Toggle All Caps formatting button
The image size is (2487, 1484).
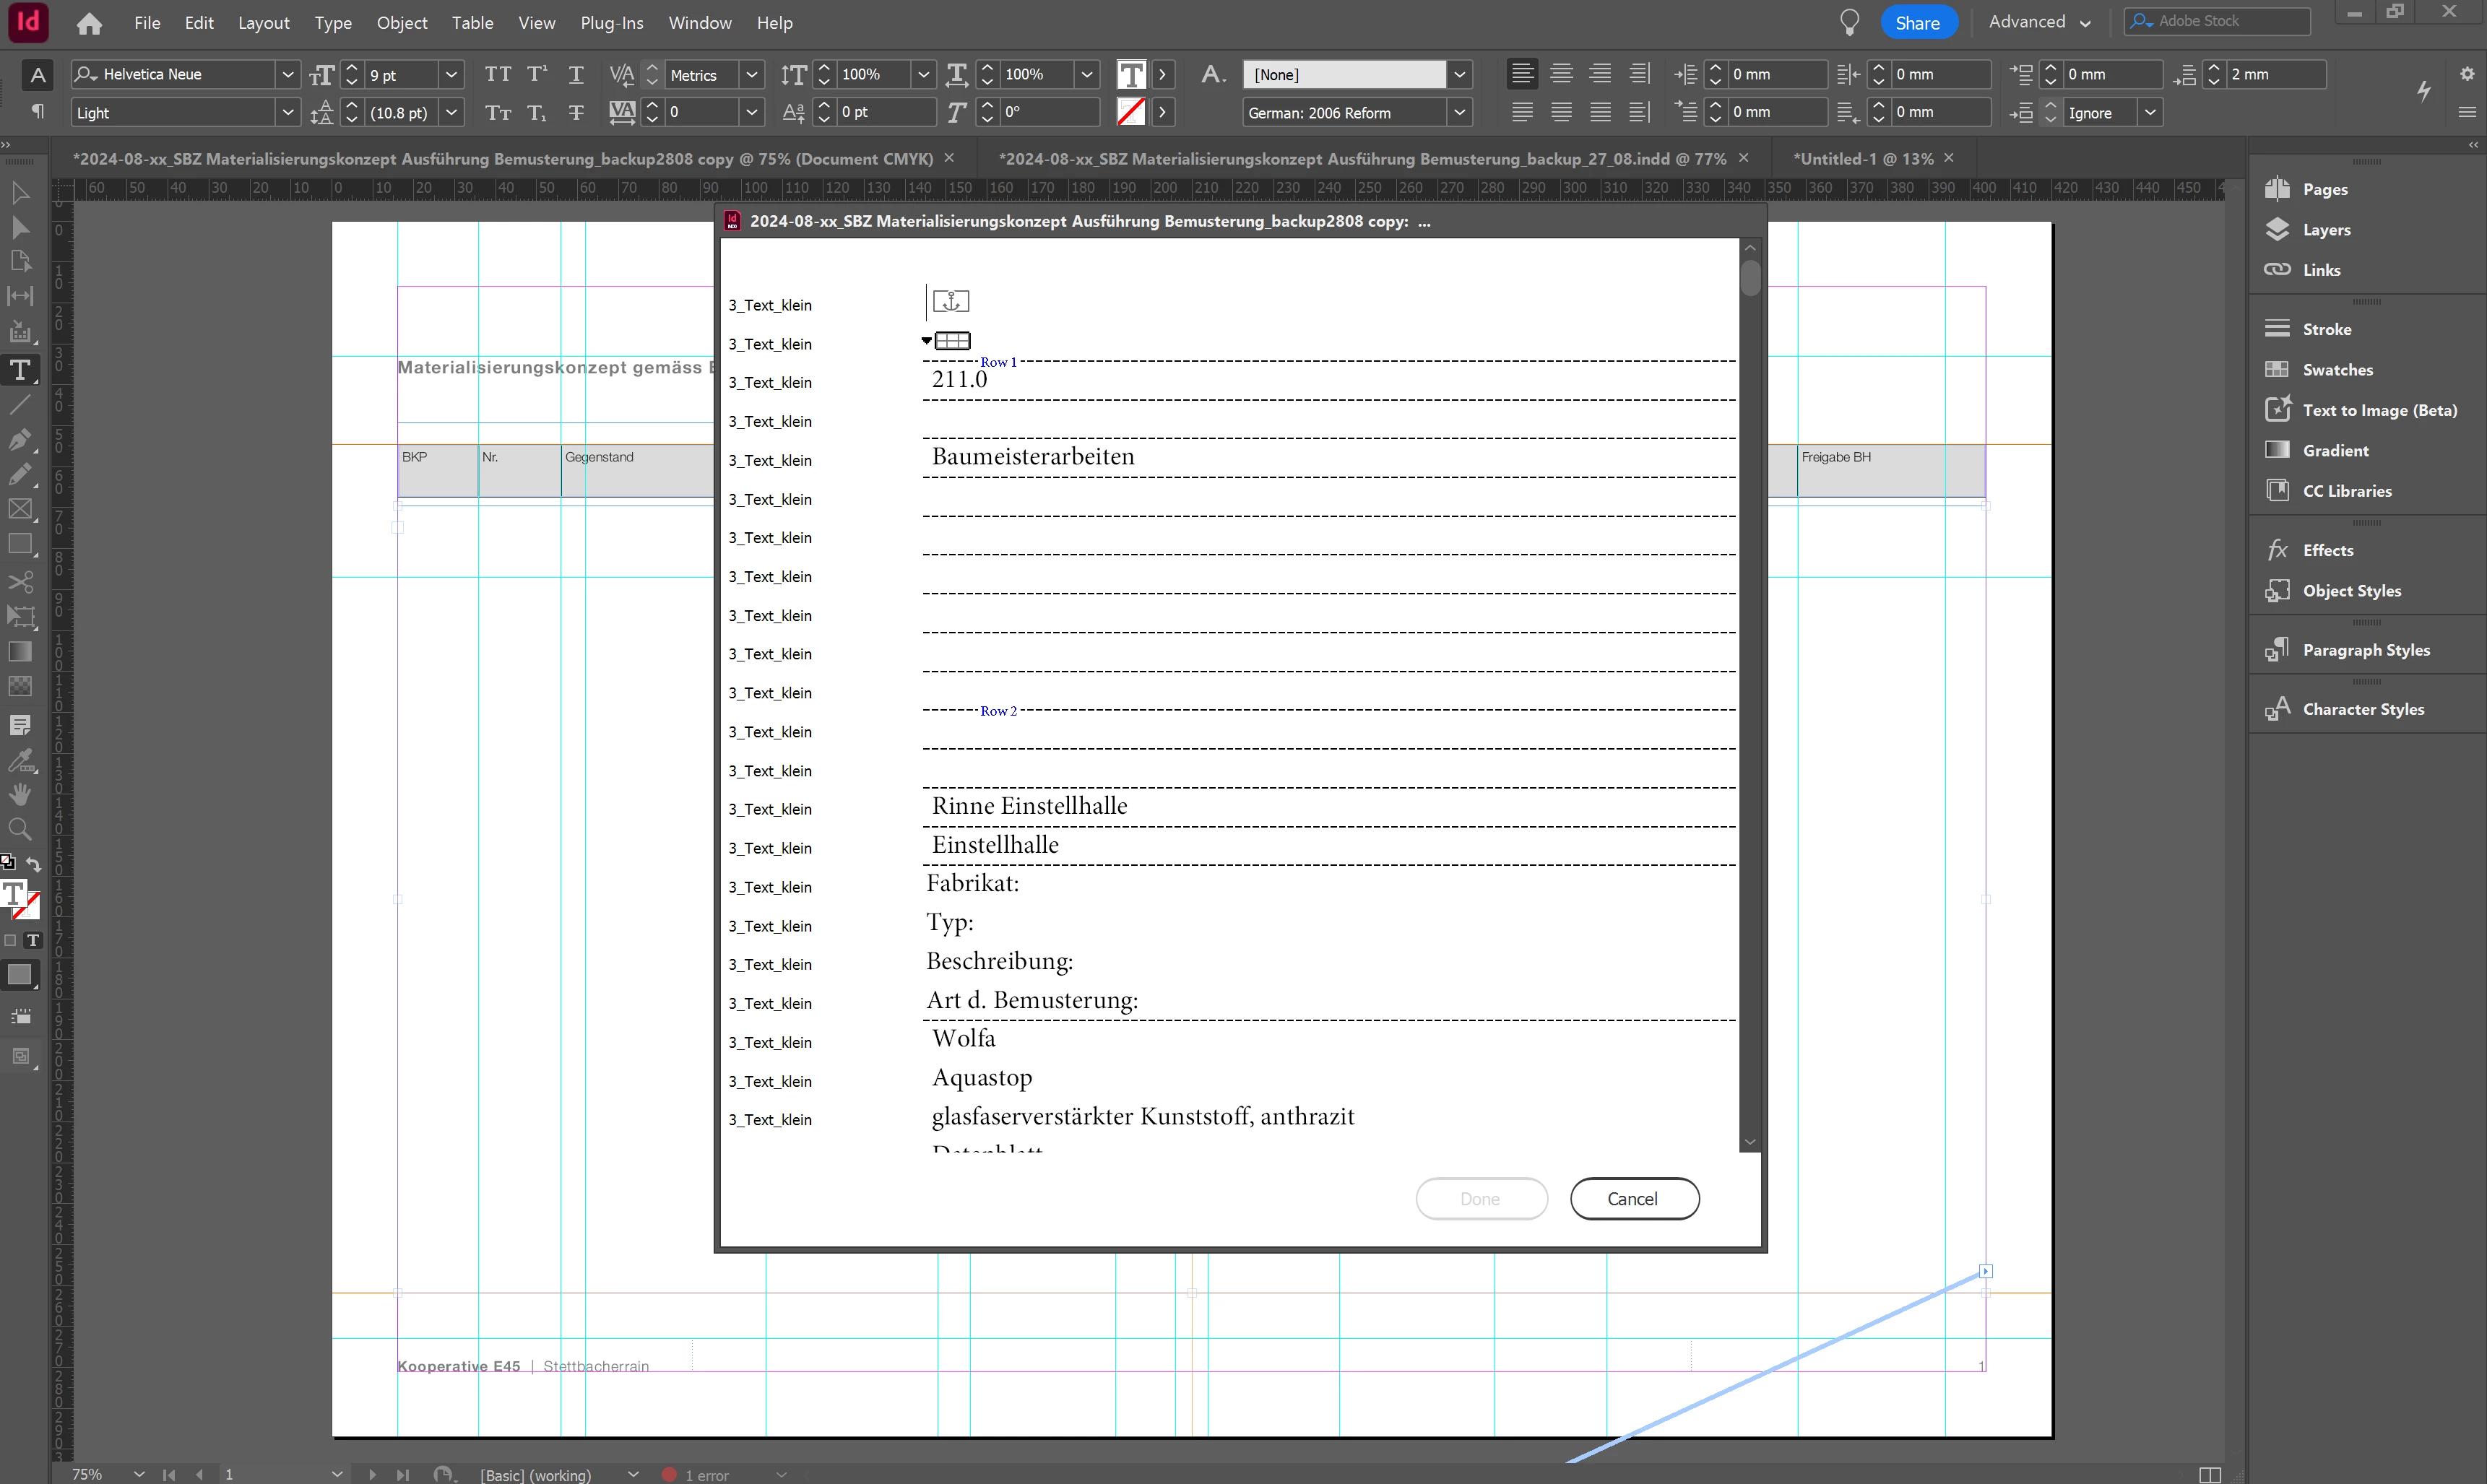(x=497, y=74)
